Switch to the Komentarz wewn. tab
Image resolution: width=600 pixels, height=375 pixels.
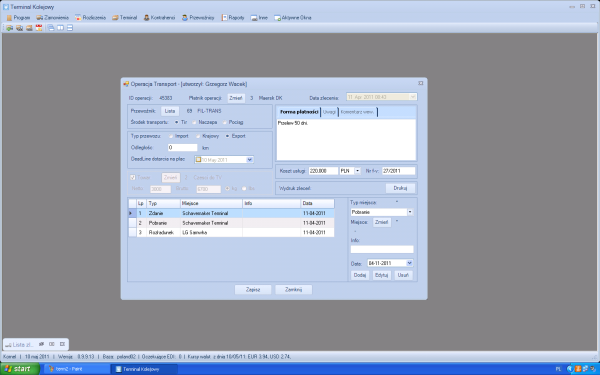(357, 112)
